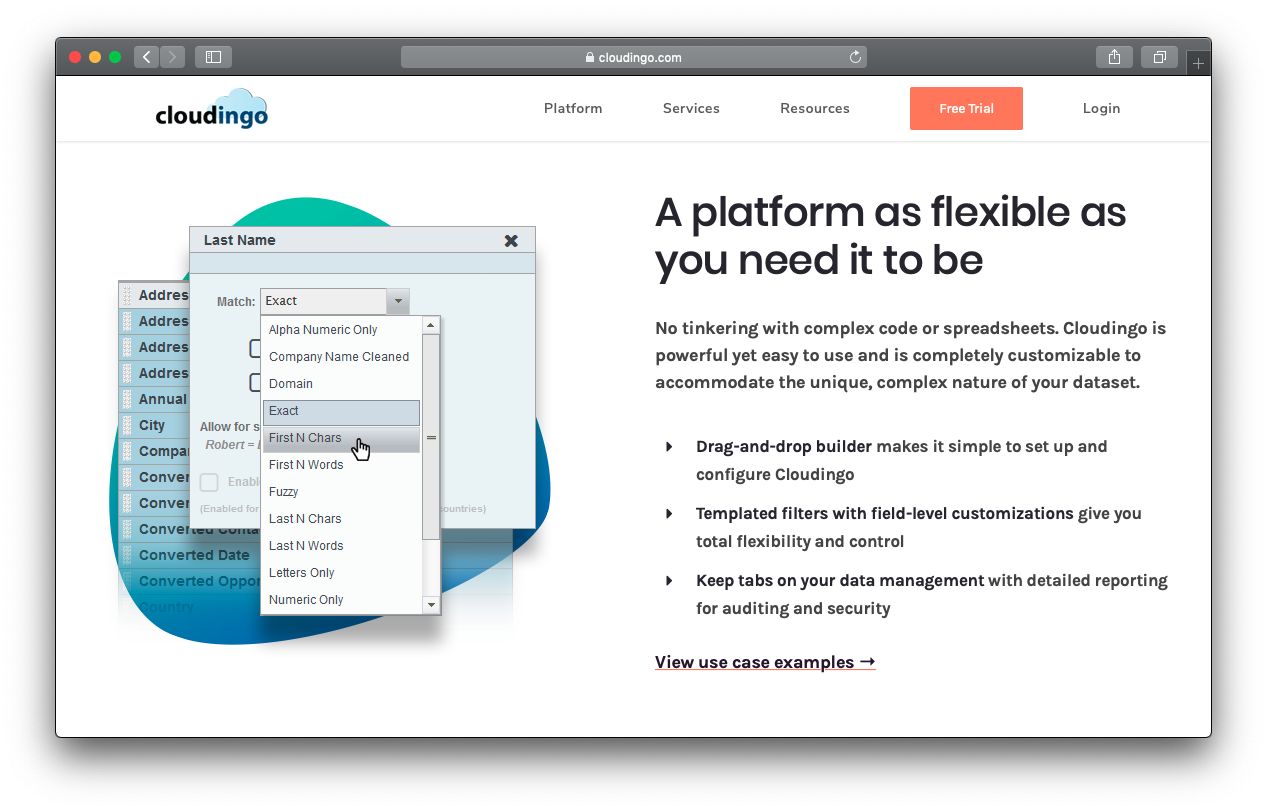Select Company Name Cleaned option
This screenshot has width=1267, height=811.
click(342, 357)
